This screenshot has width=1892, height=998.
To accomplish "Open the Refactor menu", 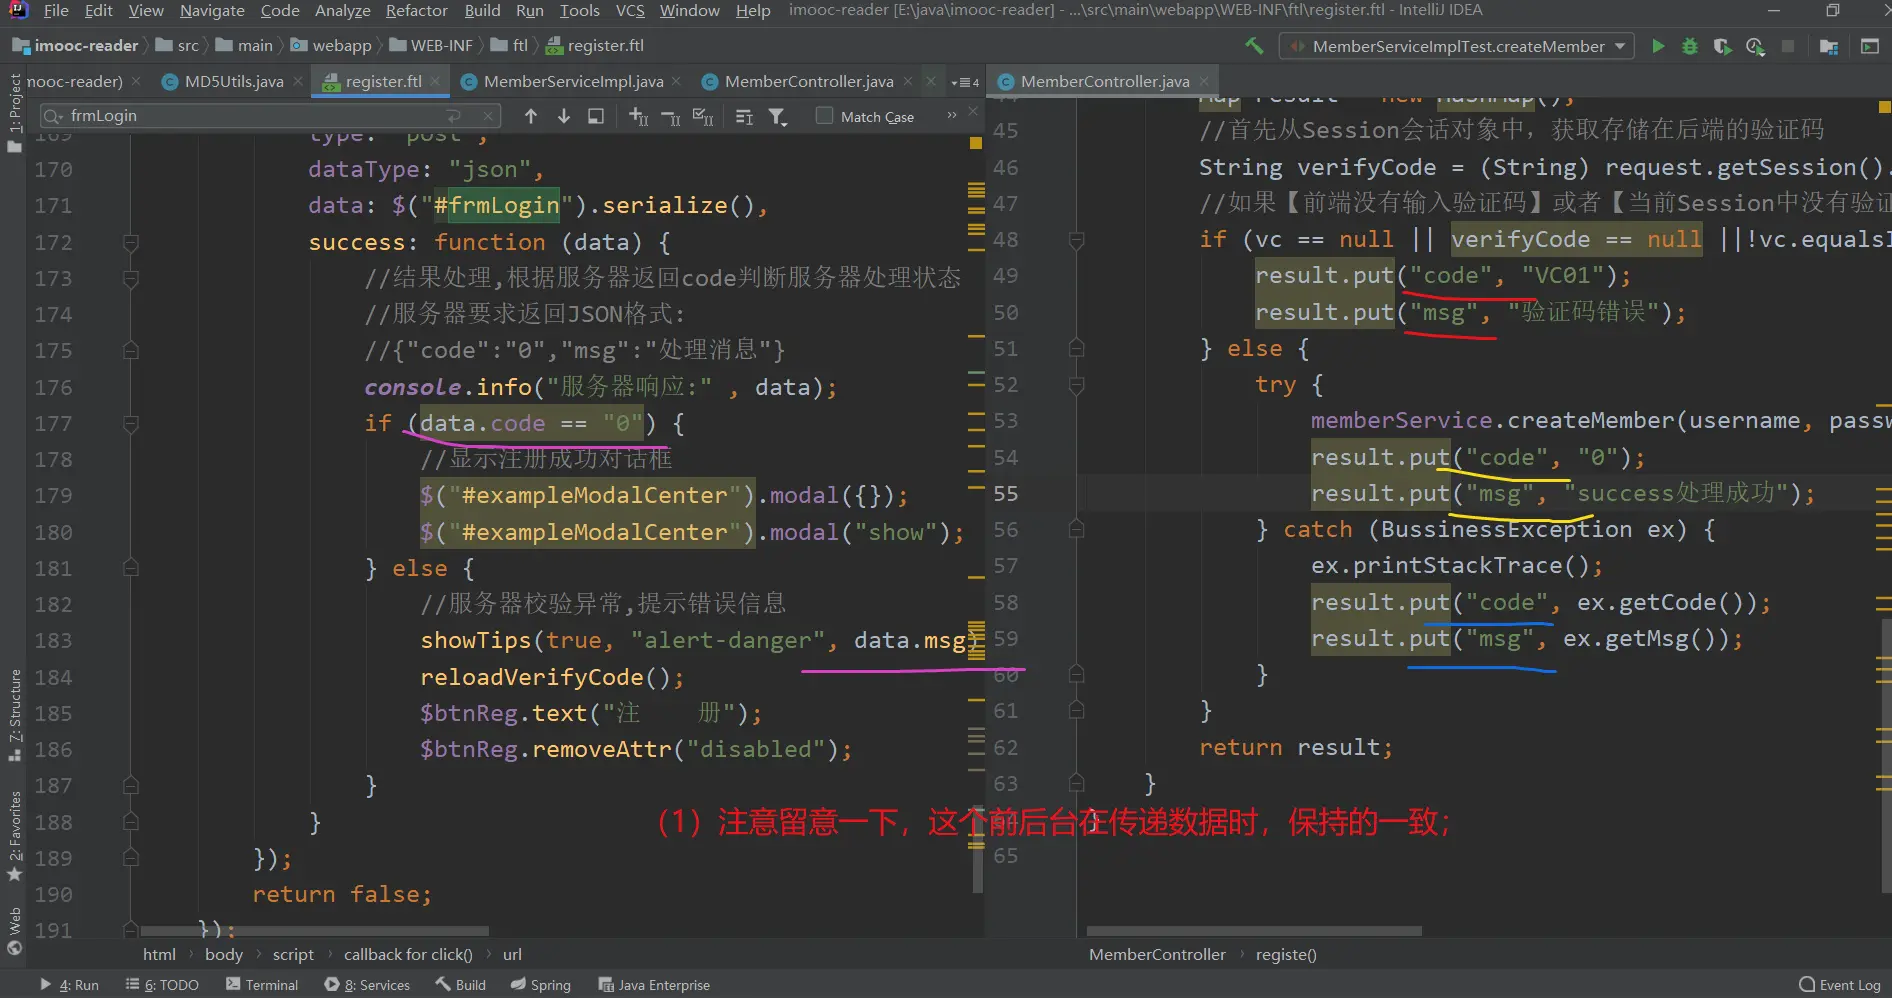I will pyautogui.click(x=416, y=10).
